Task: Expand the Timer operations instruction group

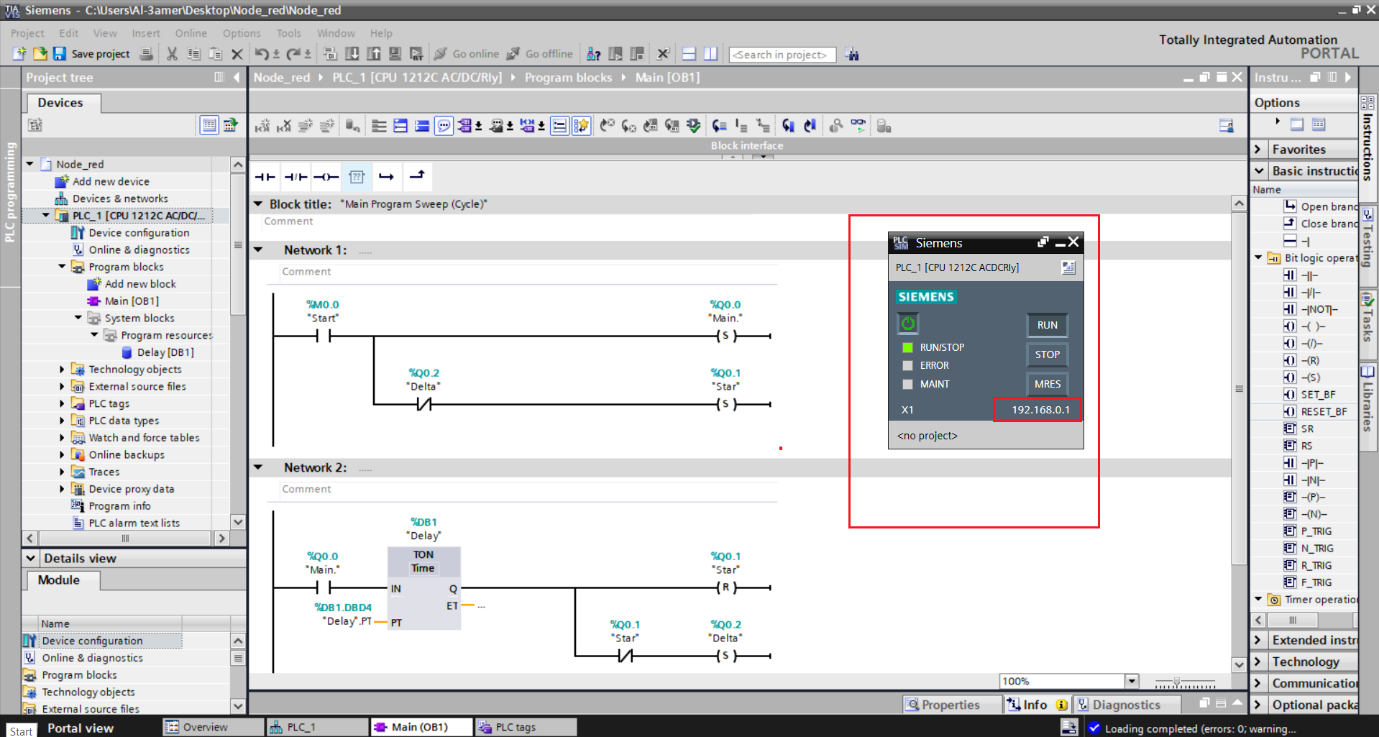Action: 1258,601
